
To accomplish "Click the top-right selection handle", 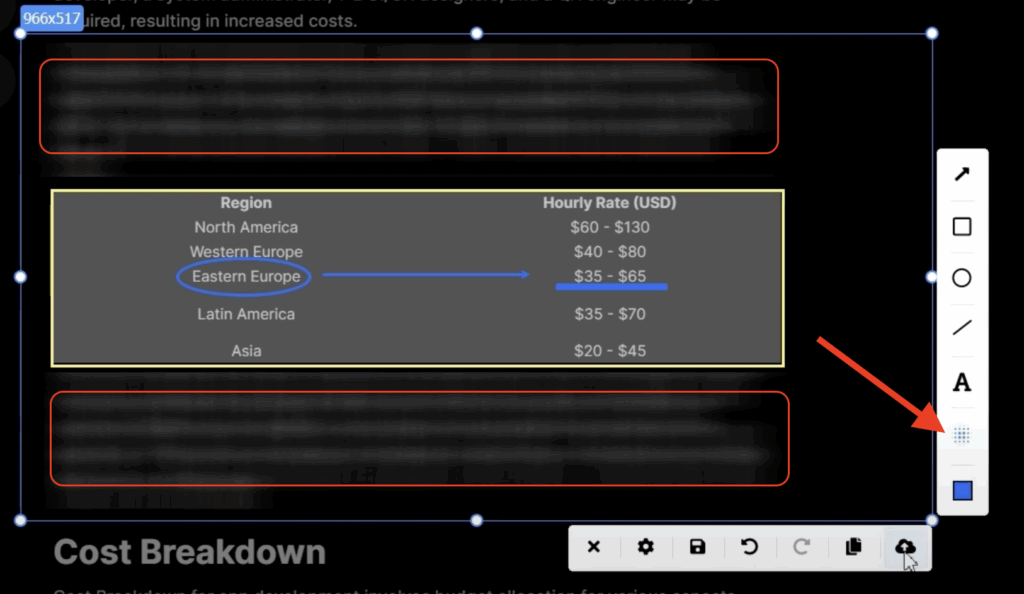I will tap(932, 33).
